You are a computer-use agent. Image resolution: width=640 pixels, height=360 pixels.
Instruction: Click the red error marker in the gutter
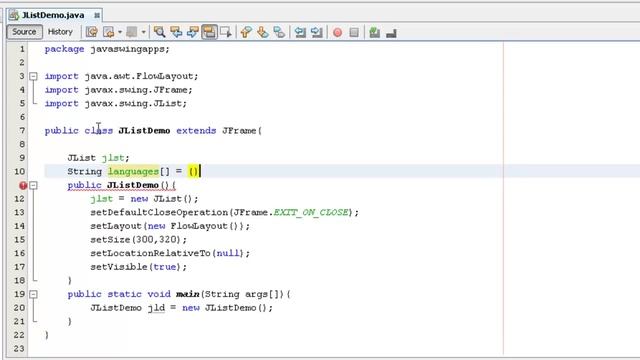(x=23, y=185)
